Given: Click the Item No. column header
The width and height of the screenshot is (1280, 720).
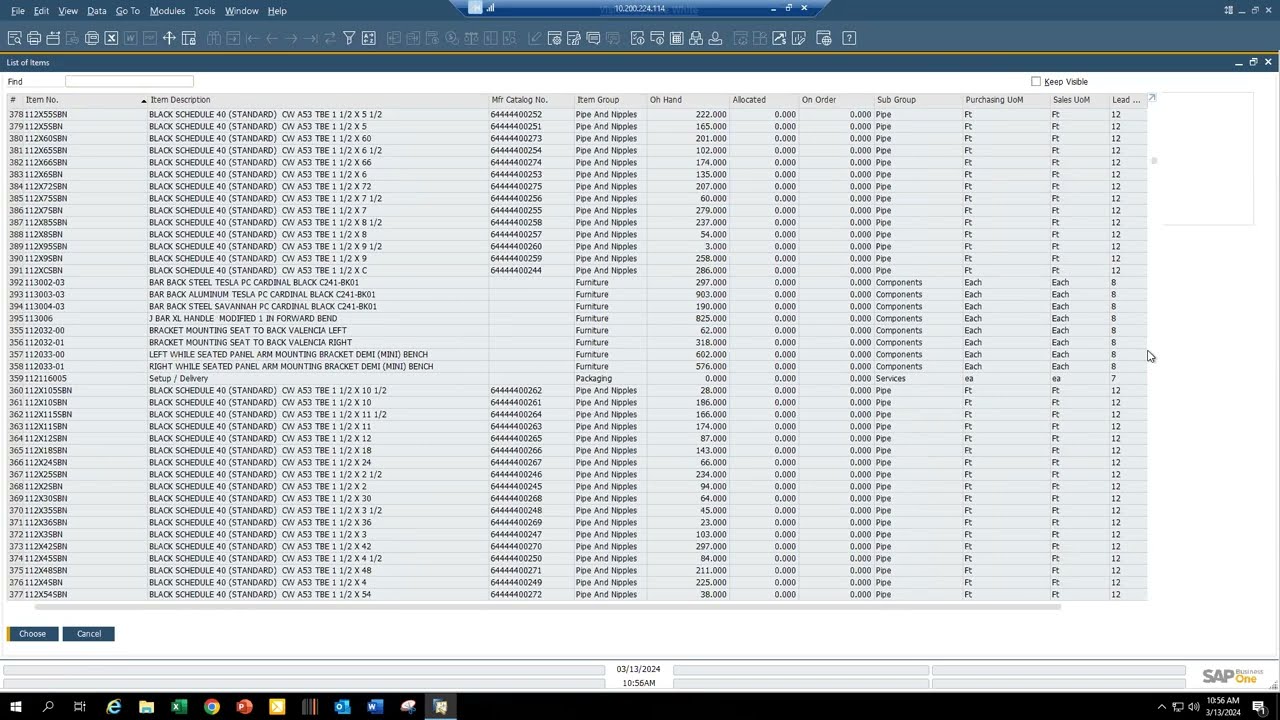Looking at the screenshot, I should coord(42,100).
